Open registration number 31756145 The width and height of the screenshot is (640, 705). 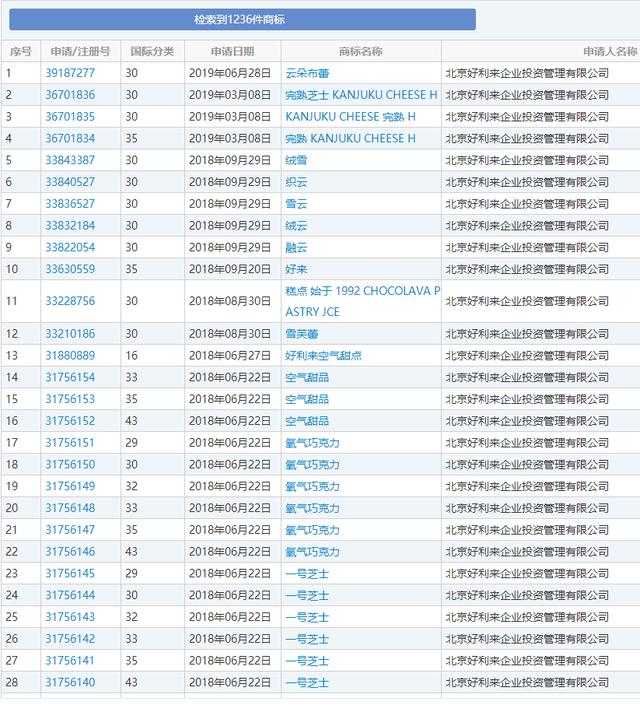point(70,573)
